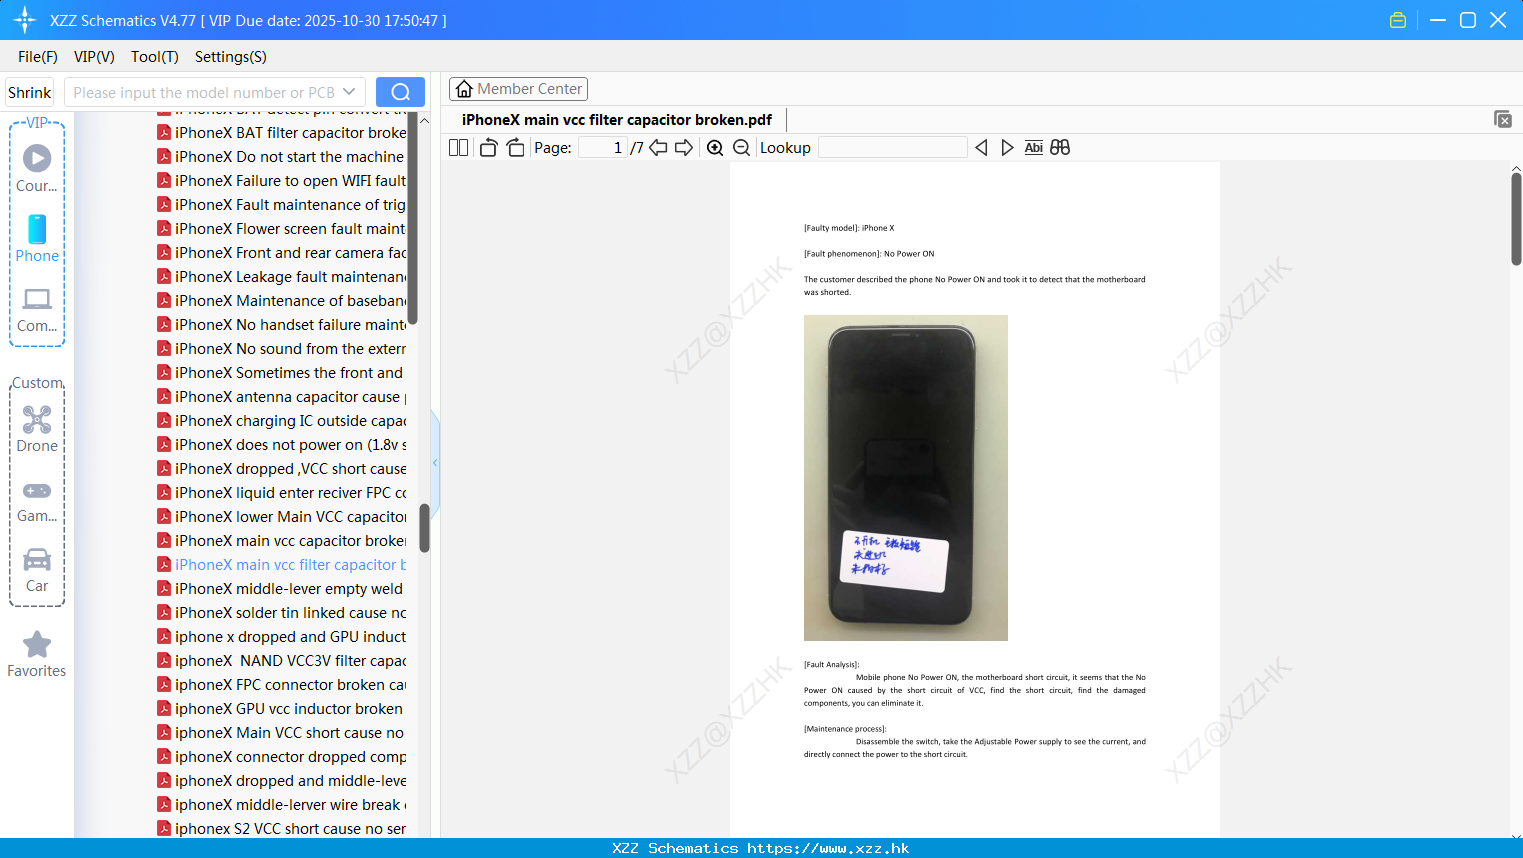Zoom out of the PDF

(x=741, y=148)
